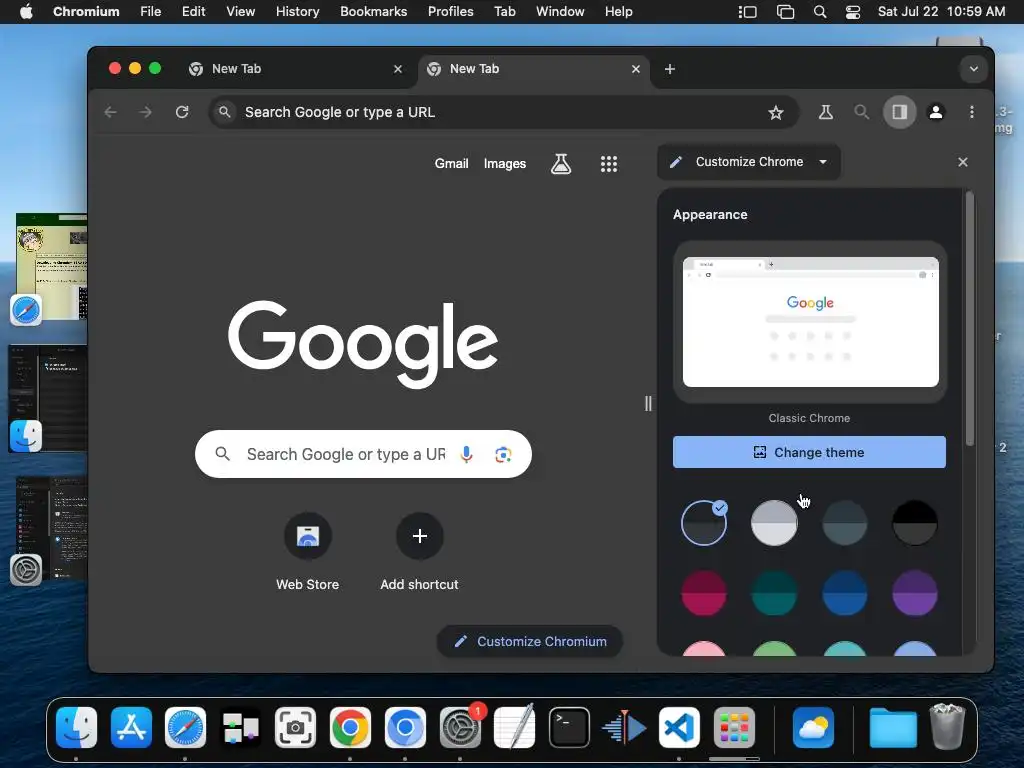Click the Customize Chromium button
Viewport: 1024px width, 768px height.
tap(530, 641)
